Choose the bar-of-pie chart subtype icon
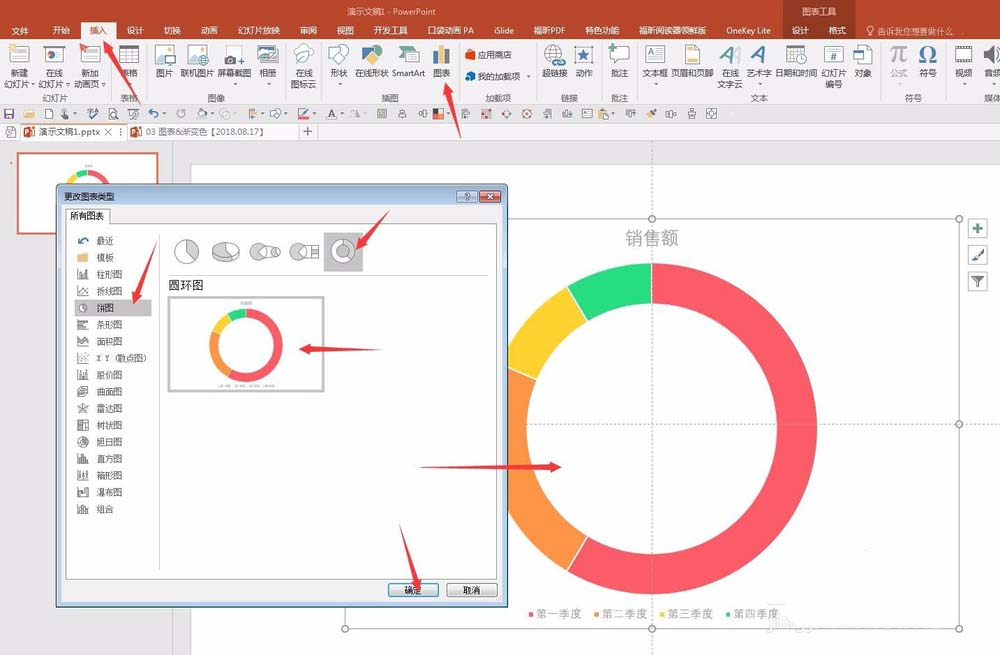 (x=304, y=252)
